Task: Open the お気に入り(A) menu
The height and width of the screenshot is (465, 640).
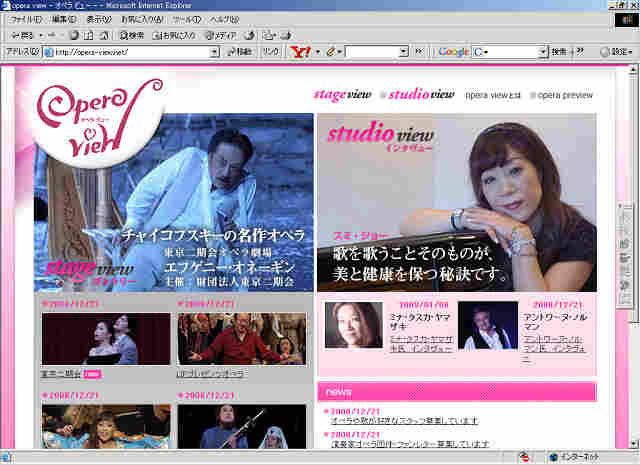Action: 142,20
